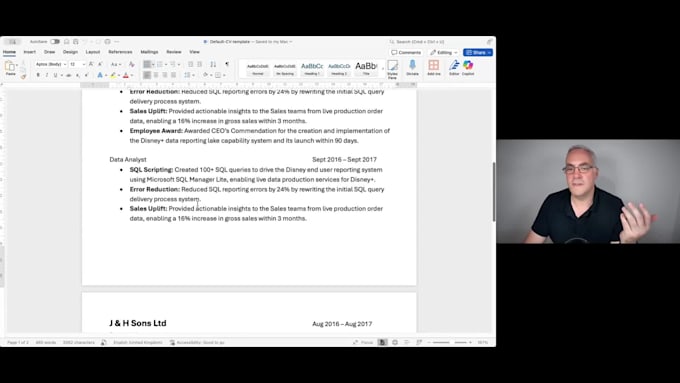Adjust the zoom slider in status bar
680x383 pixels.
pyautogui.click(x=449, y=343)
